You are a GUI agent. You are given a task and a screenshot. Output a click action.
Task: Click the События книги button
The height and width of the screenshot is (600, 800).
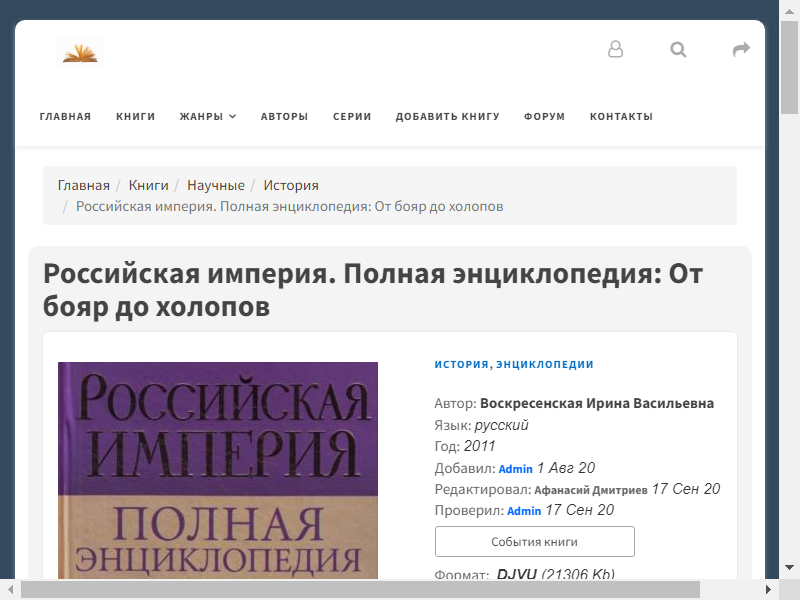click(x=535, y=541)
